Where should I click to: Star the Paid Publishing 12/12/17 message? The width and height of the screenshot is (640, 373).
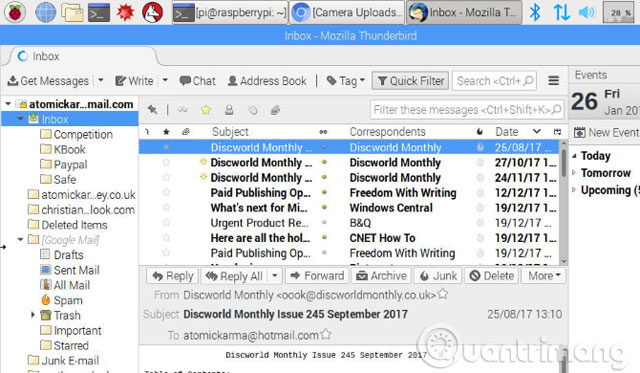point(166,192)
